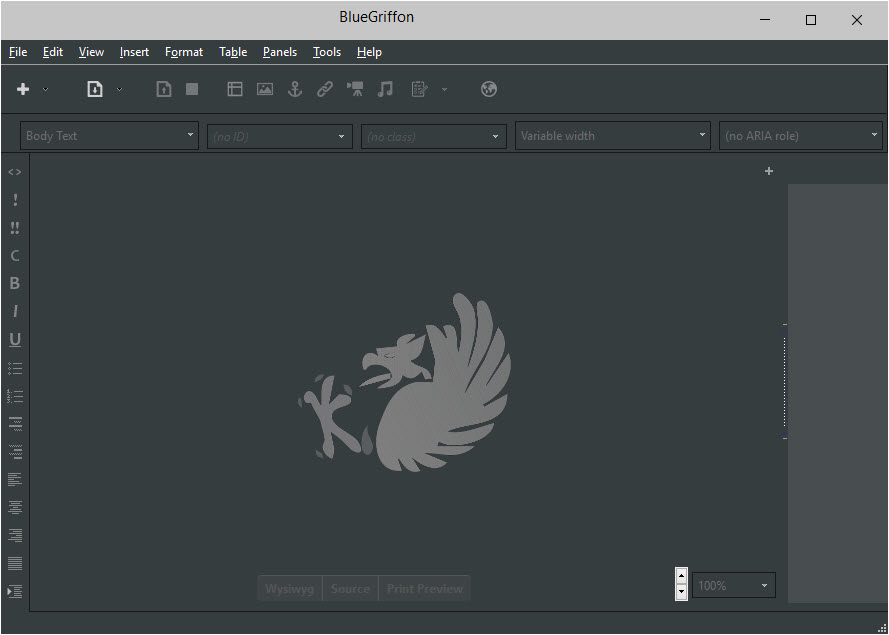Click the zoom stepper up arrow
The width and height of the screenshot is (889, 635).
[681, 576]
